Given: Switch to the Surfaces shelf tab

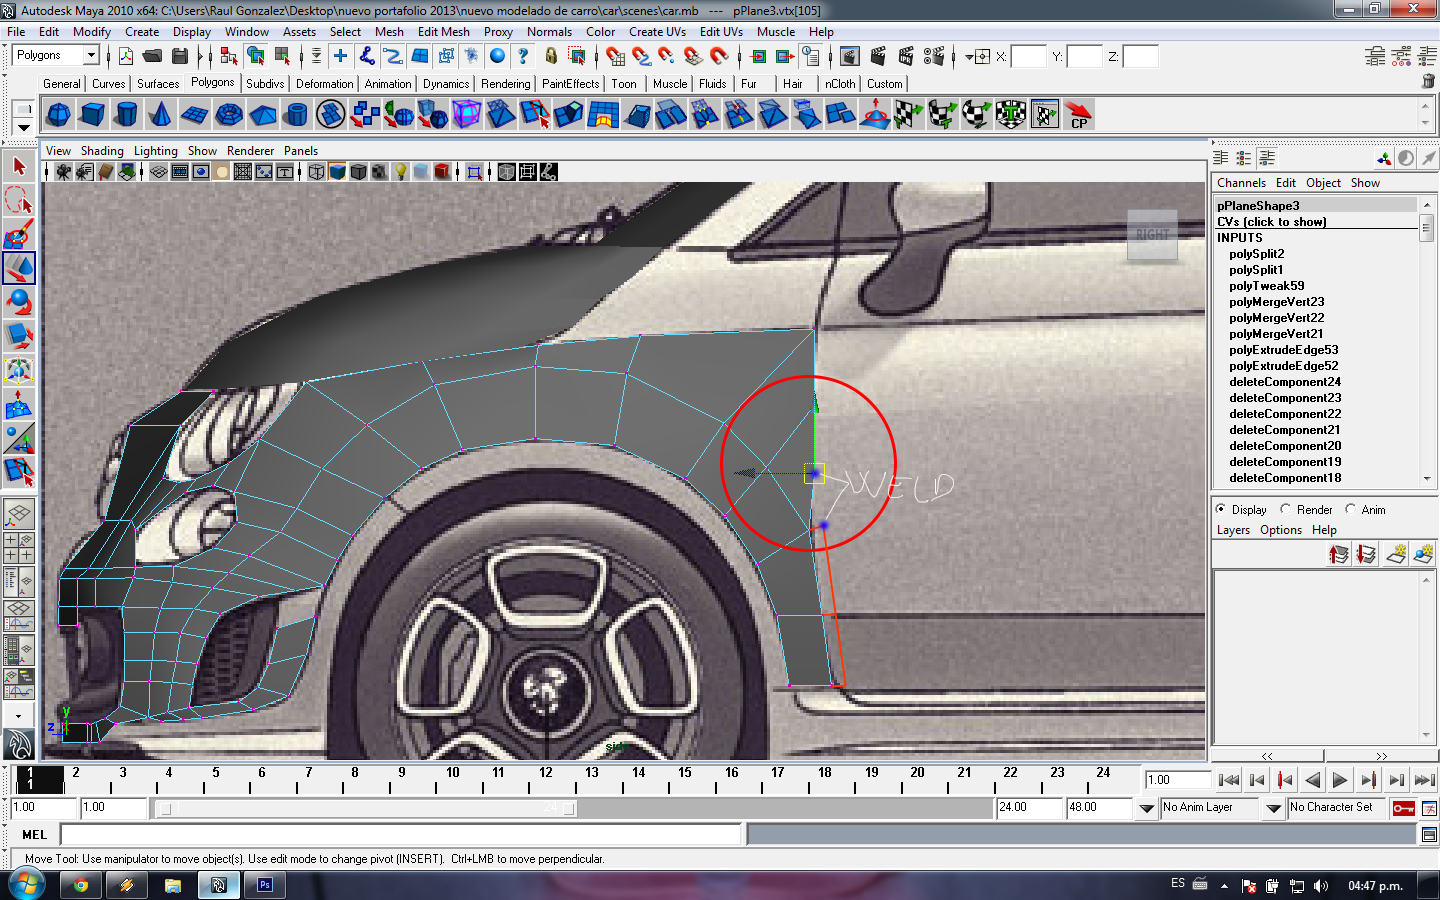Looking at the screenshot, I should pos(158,84).
